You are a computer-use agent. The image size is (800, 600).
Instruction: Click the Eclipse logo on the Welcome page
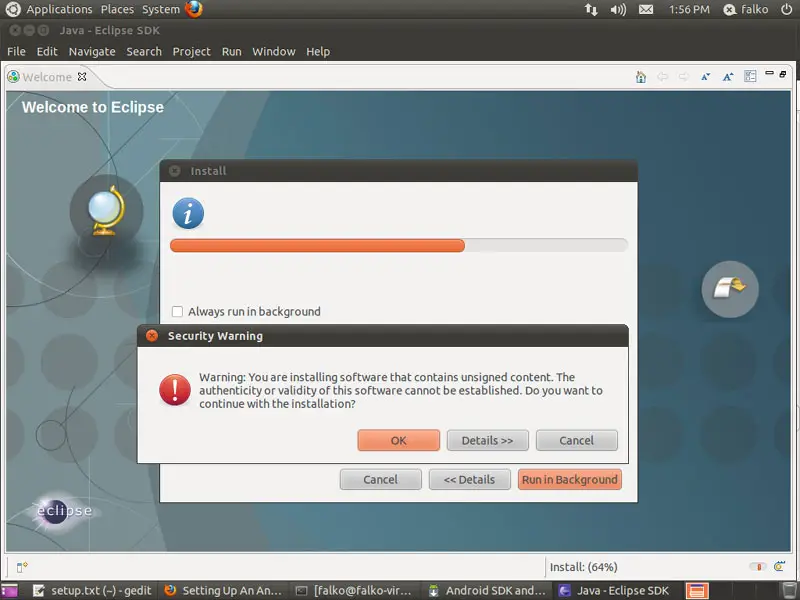[x=63, y=510]
